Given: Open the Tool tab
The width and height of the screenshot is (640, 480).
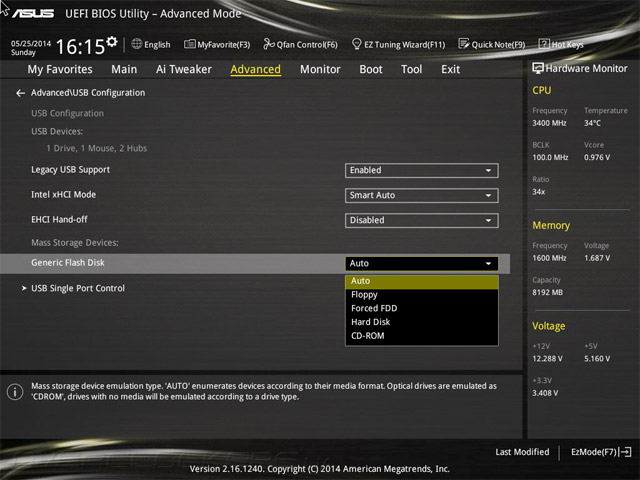Looking at the screenshot, I should click(x=411, y=69).
